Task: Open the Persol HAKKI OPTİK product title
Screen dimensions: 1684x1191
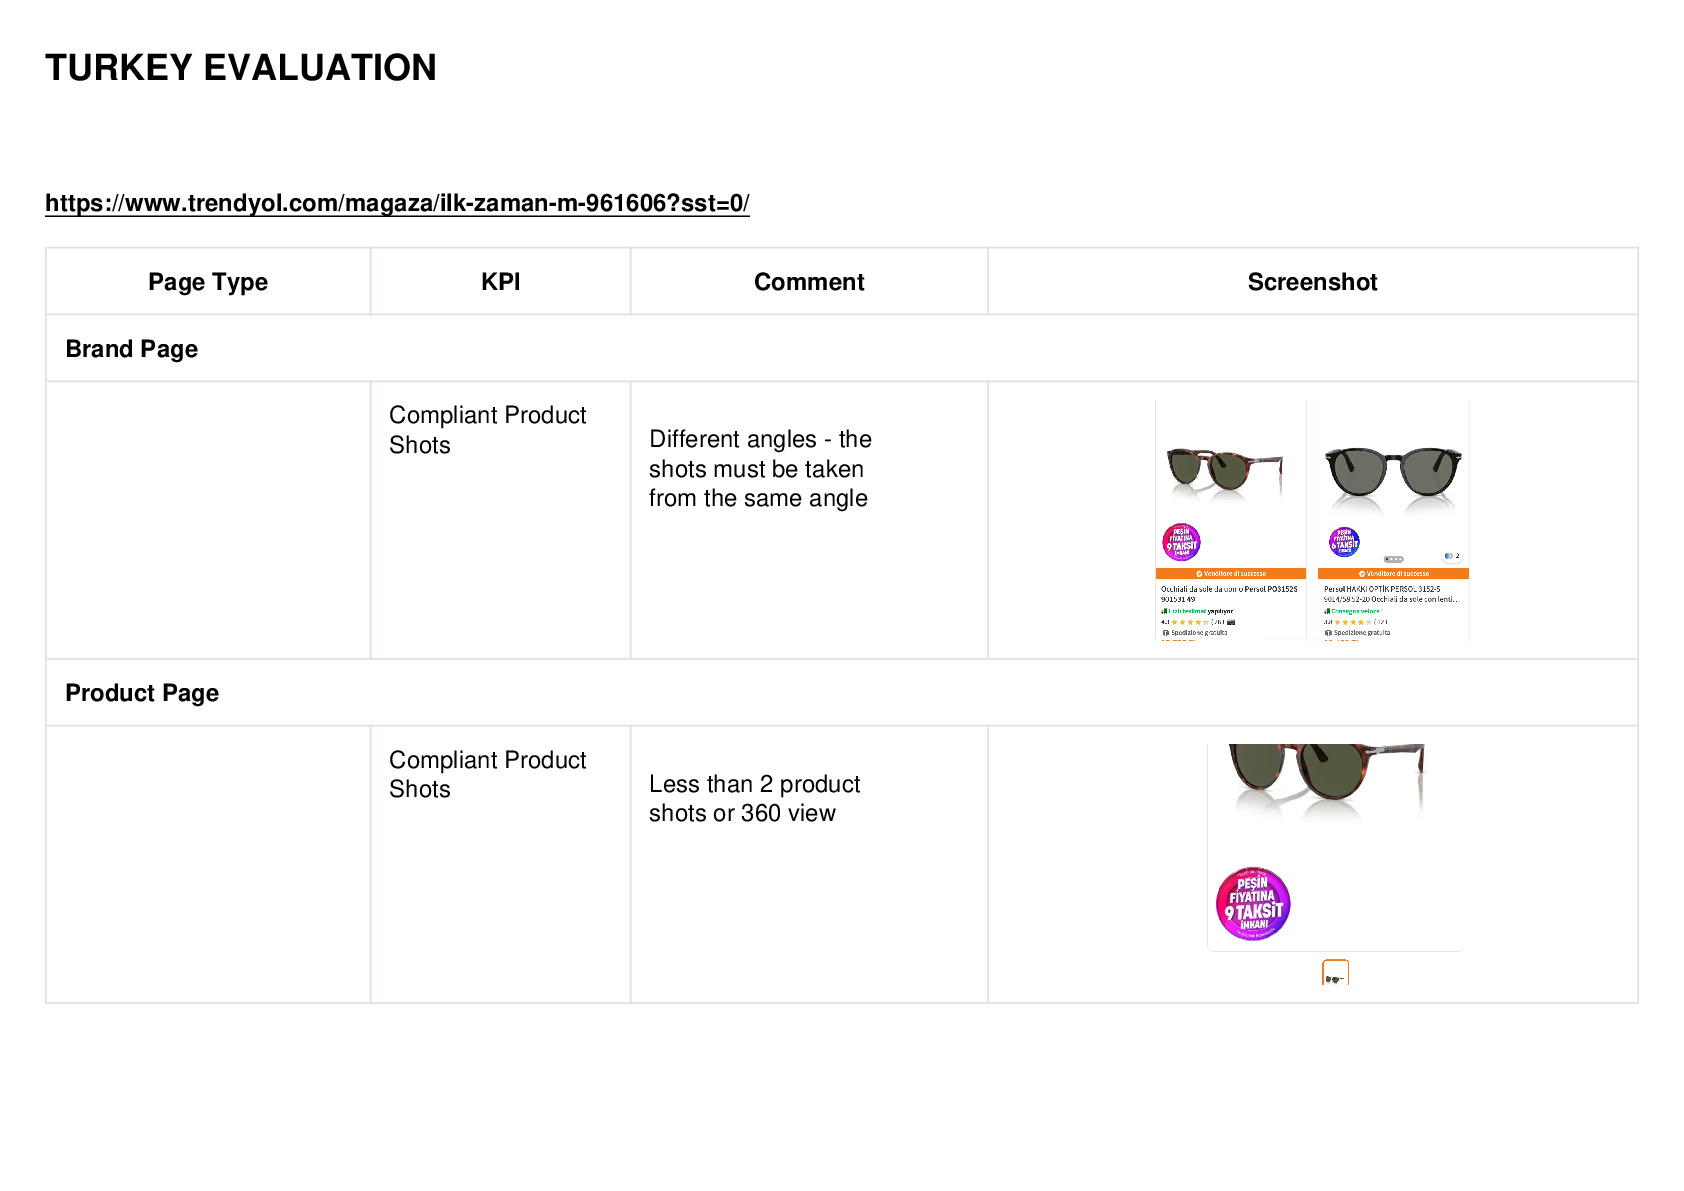Action: 1391,594
